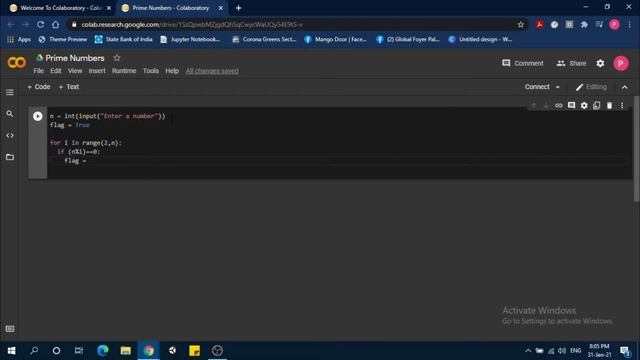
Task: Add a comment to cell icon
Action: 571,106
